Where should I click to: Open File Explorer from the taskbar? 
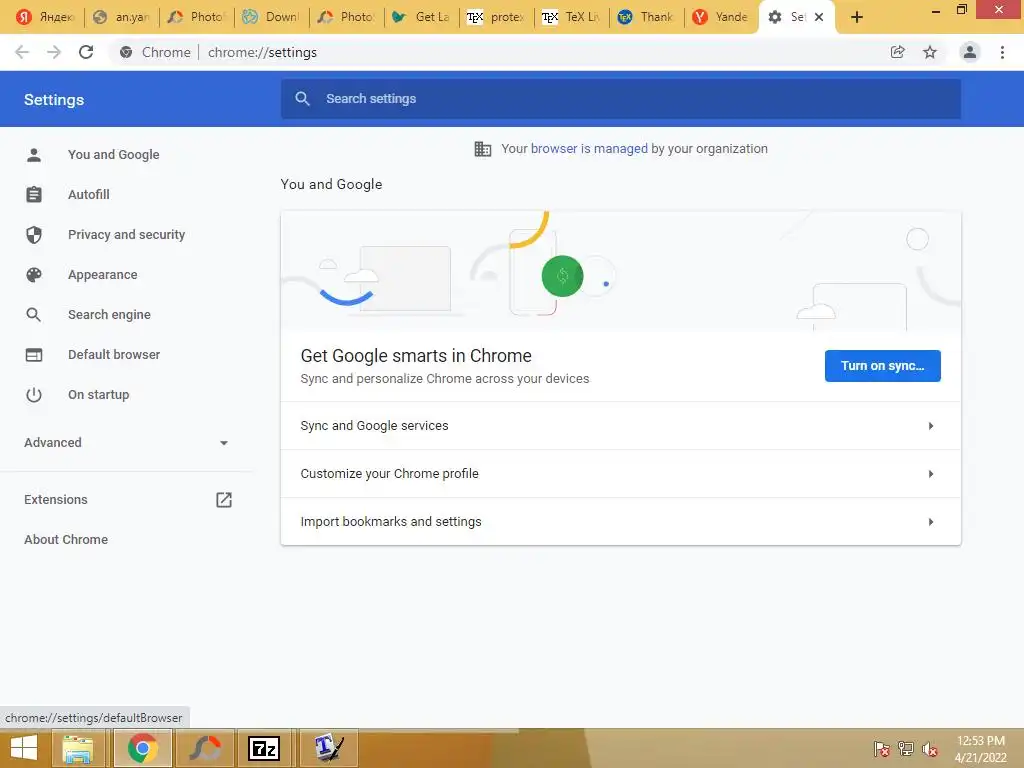78,748
